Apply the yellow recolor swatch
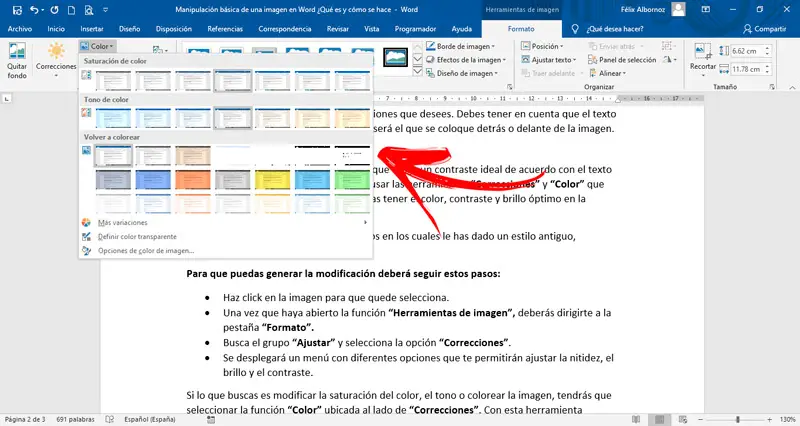 click(272, 180)
